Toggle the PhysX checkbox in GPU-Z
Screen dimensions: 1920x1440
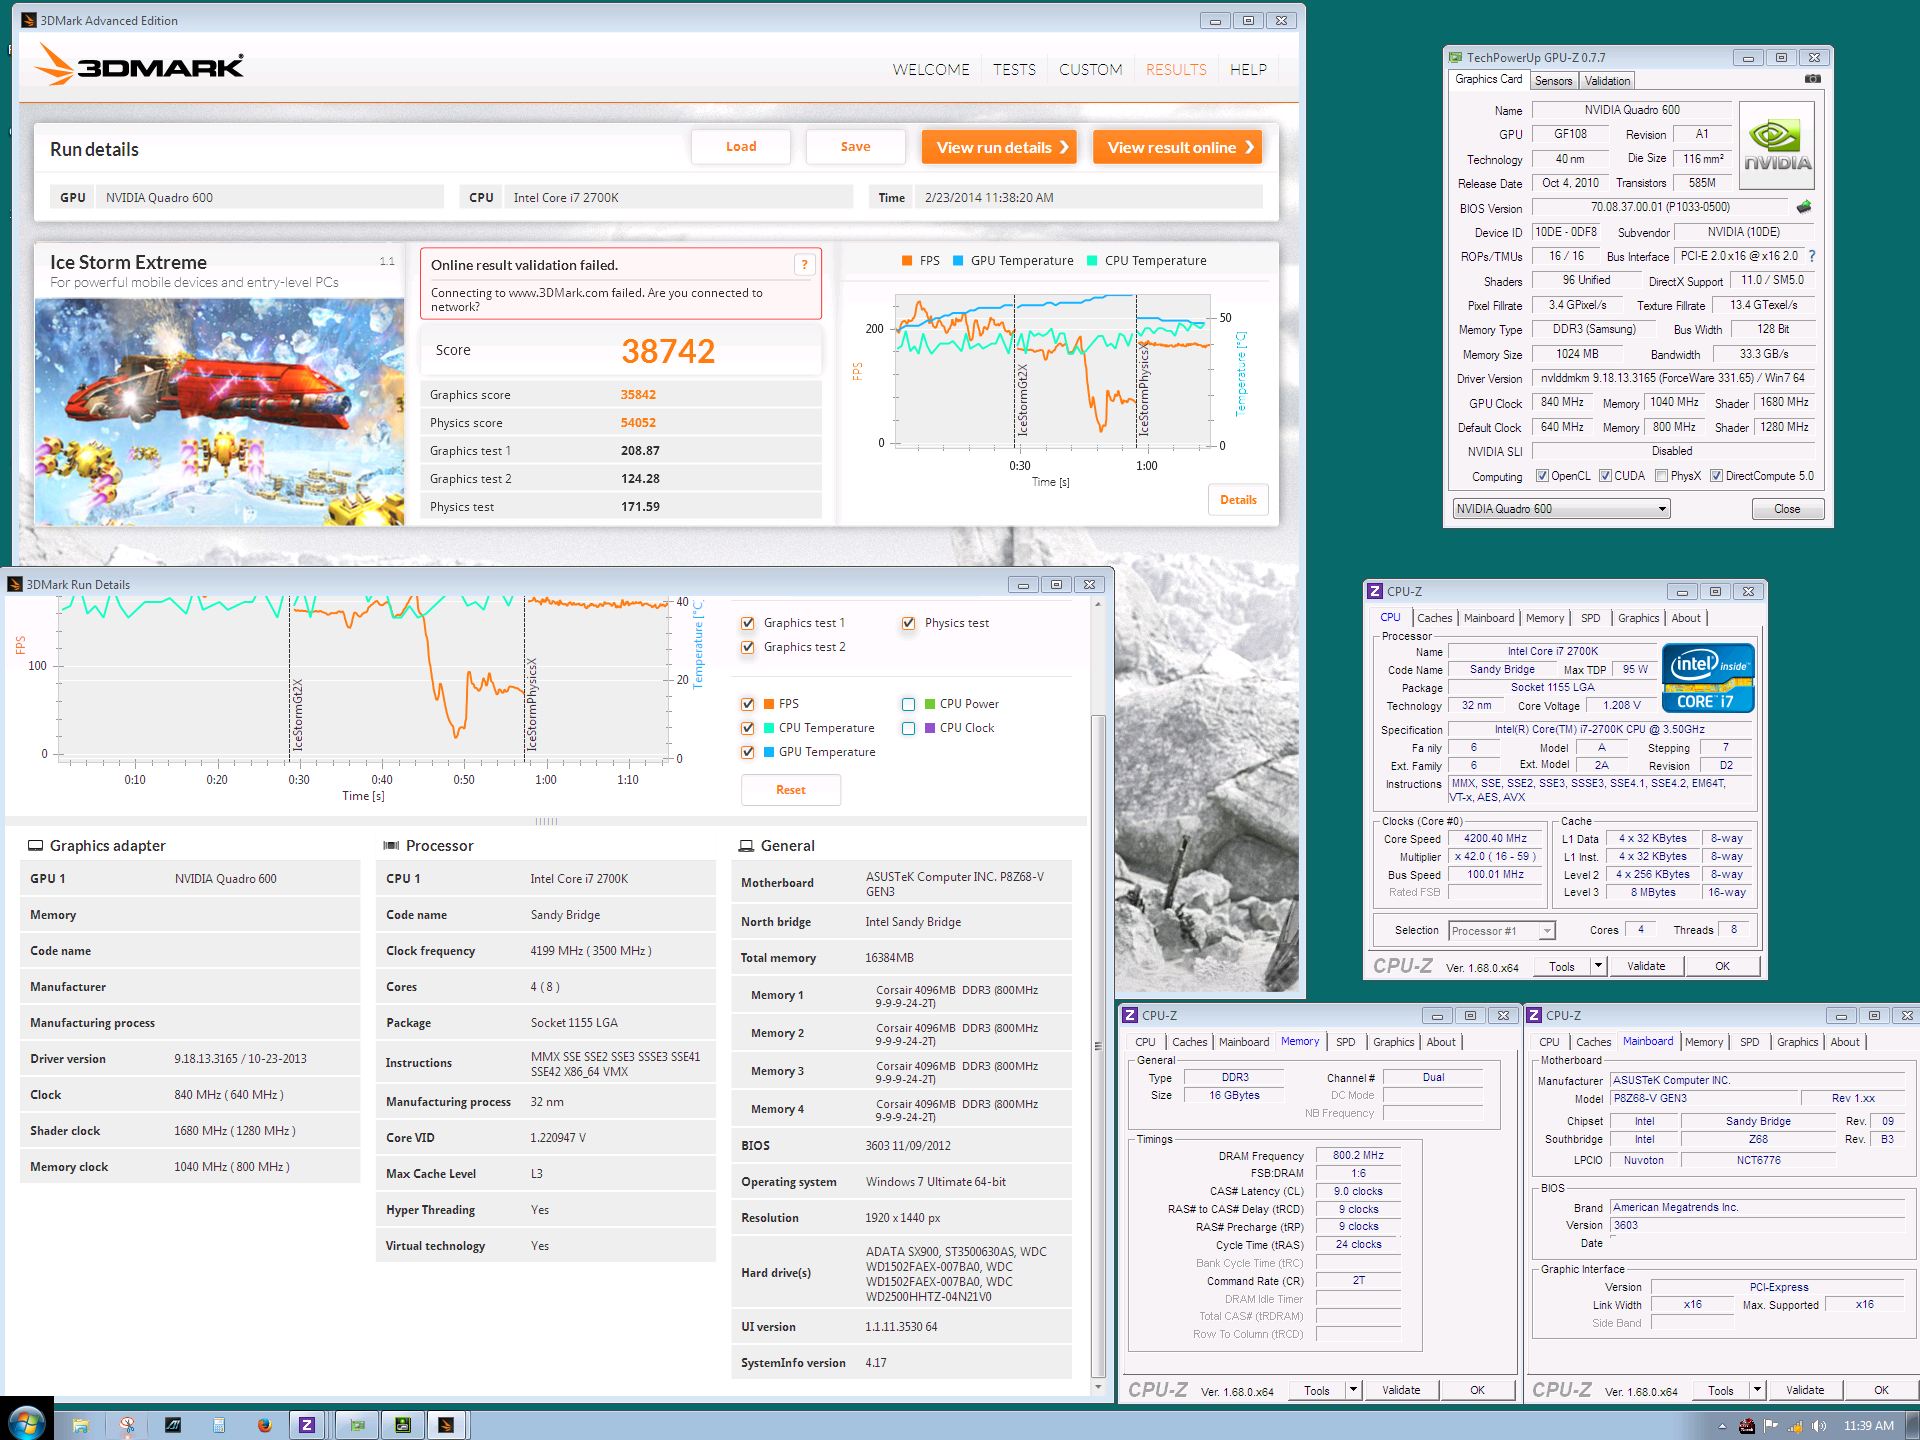pos(1661,476)
